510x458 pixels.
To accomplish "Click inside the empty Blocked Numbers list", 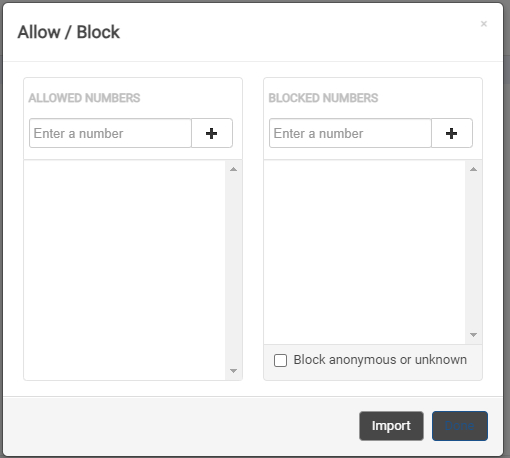I will click(365, 252).
